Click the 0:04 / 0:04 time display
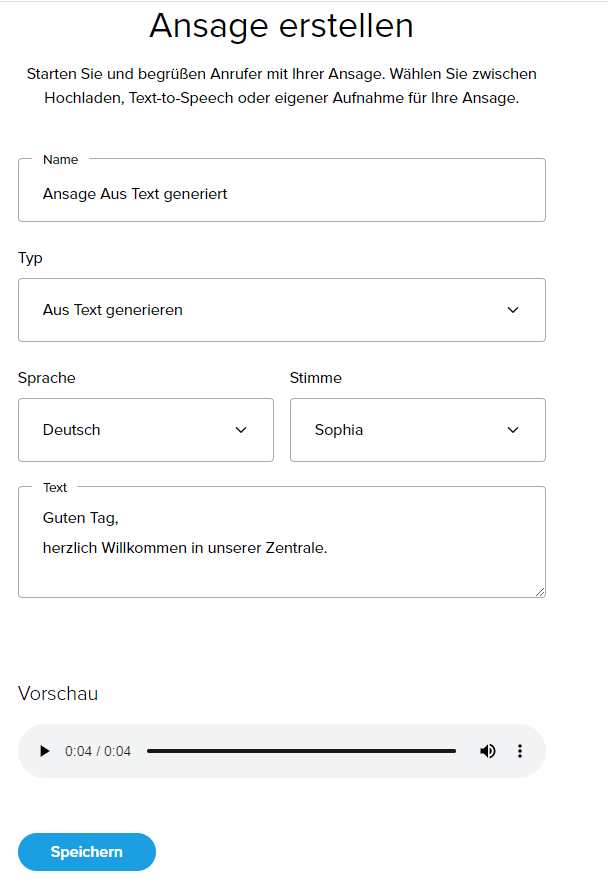Viewport: 608px width, 886px height. click(98, 751)
